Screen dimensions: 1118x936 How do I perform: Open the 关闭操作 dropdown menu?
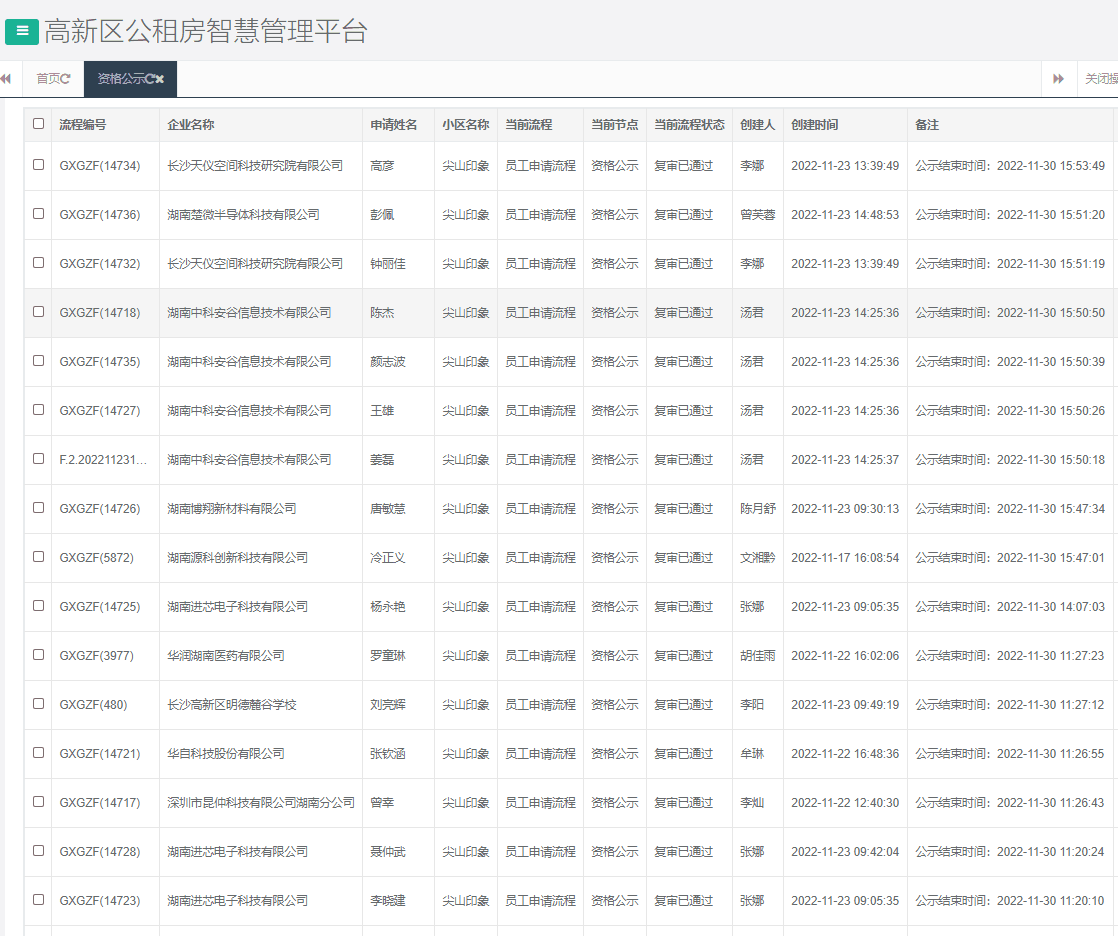1100,79
